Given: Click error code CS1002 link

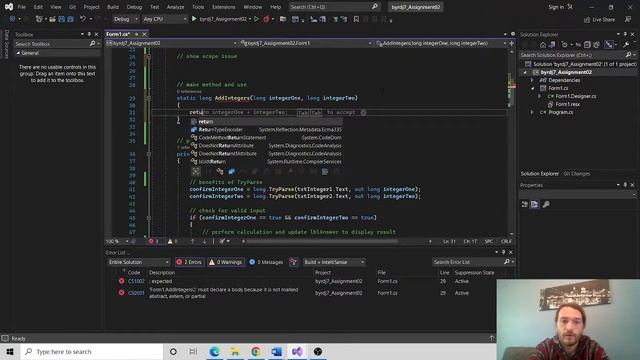Looking at the screenshot, I should pyautogui.click(x=136, y=281).
